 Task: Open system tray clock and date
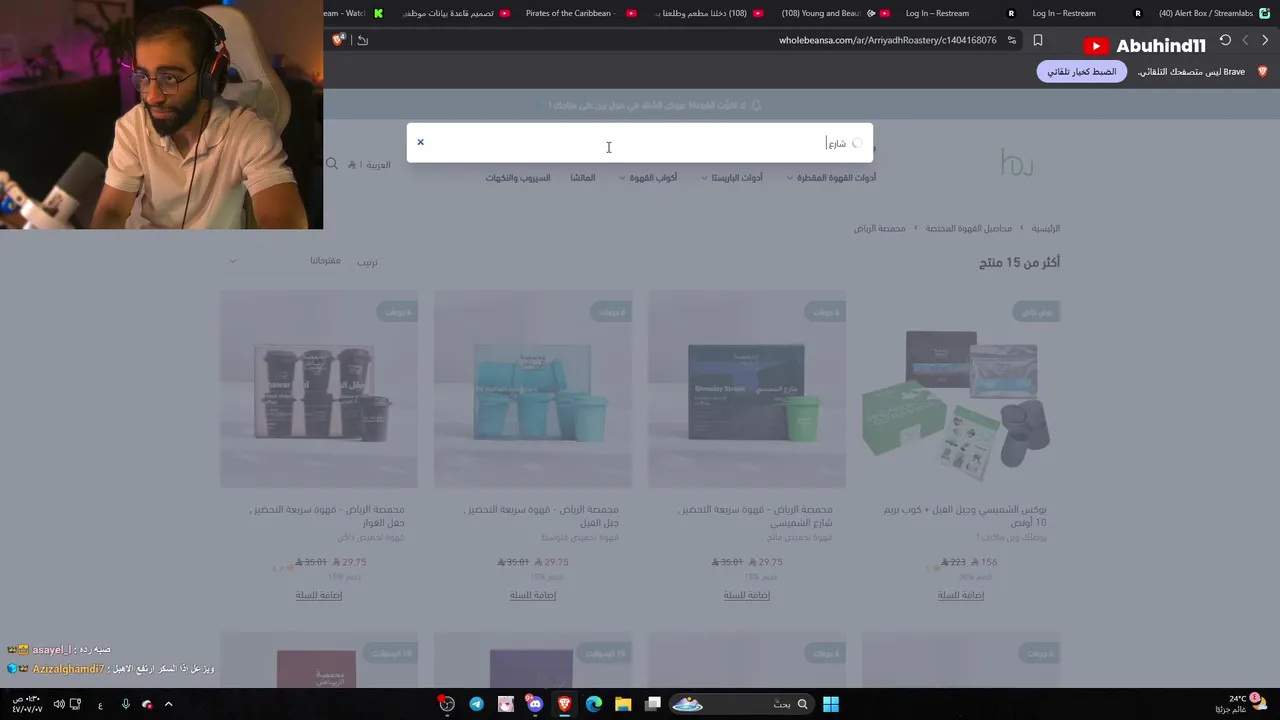pyautogui.click(x=28, y=704)
